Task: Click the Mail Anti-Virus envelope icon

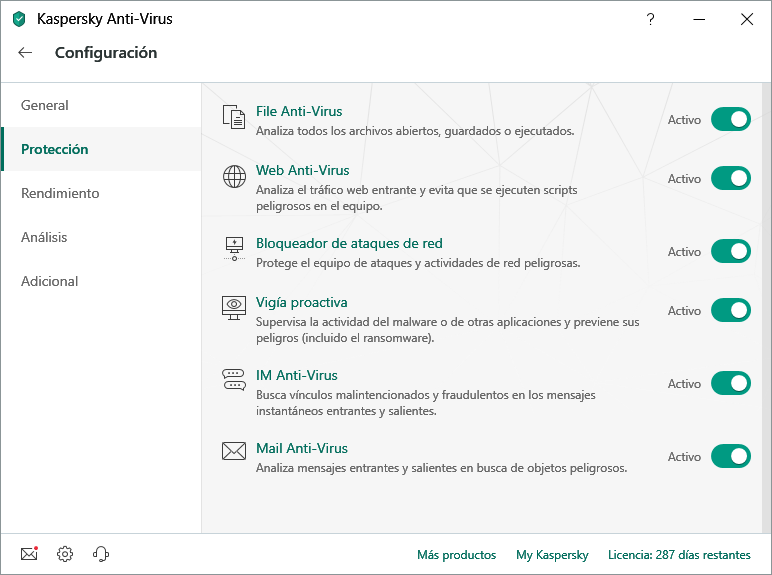Action: point(234,452)
